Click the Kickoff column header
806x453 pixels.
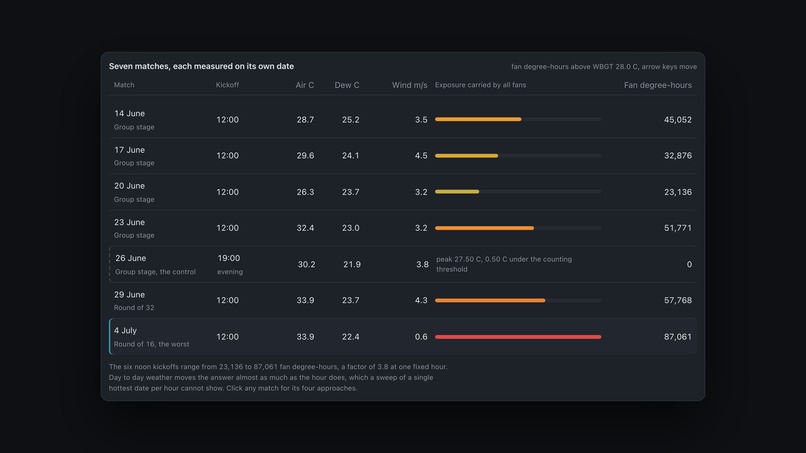(227, 85)
